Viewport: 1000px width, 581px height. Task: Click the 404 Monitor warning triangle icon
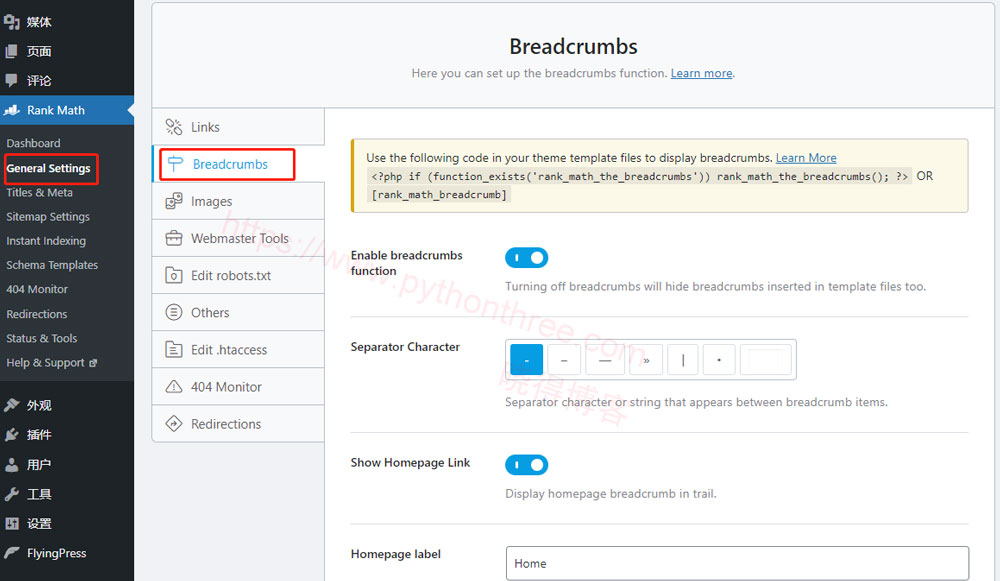coord(174,386)
